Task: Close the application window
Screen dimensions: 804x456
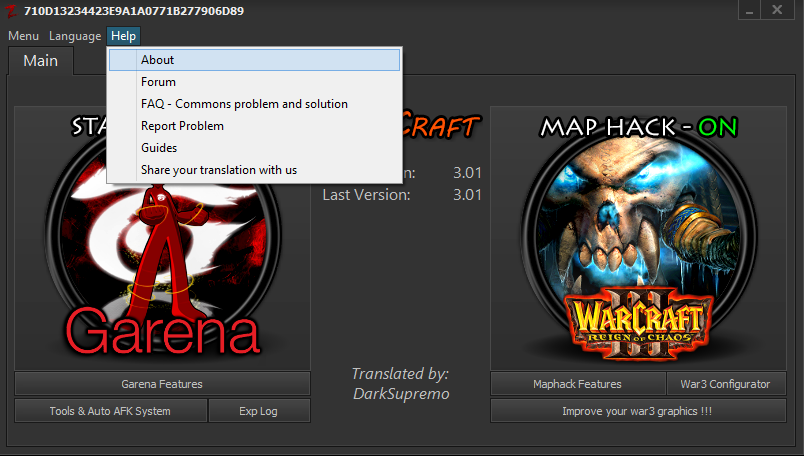Action: point(777,10)
